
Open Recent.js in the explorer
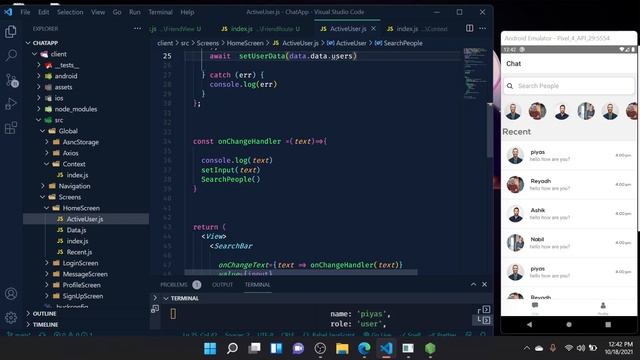(x=79, y=252)
